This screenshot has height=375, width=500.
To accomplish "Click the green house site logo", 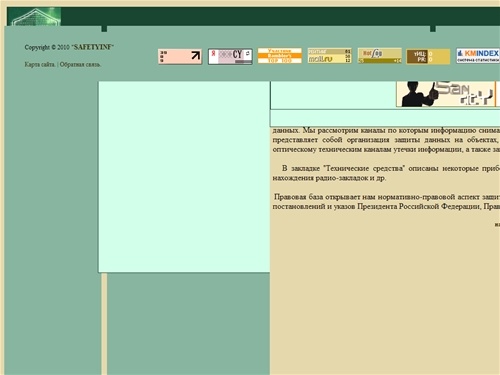I will point(34,17).
